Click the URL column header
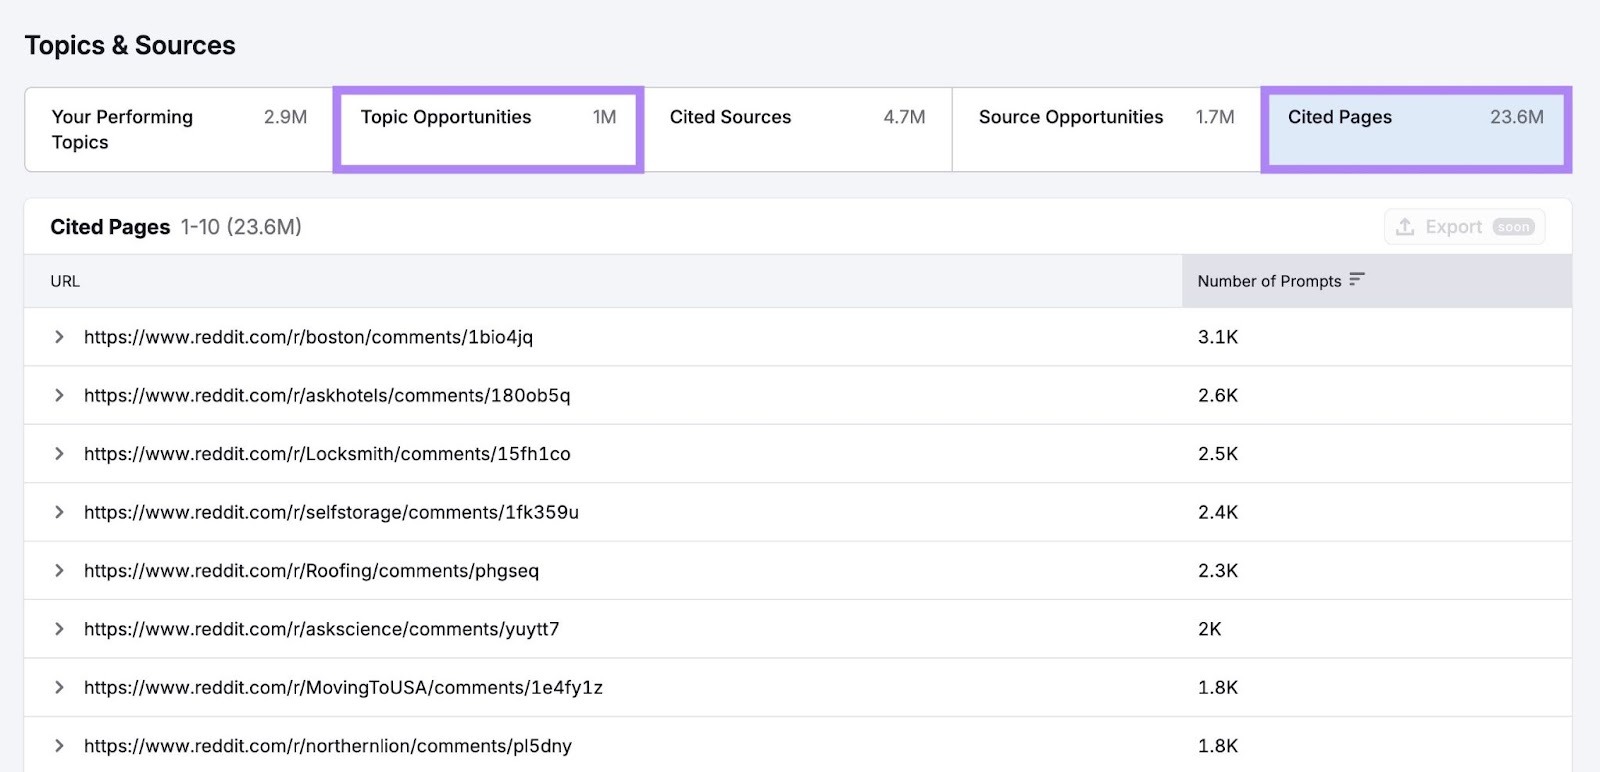 (x=65, y=281)
